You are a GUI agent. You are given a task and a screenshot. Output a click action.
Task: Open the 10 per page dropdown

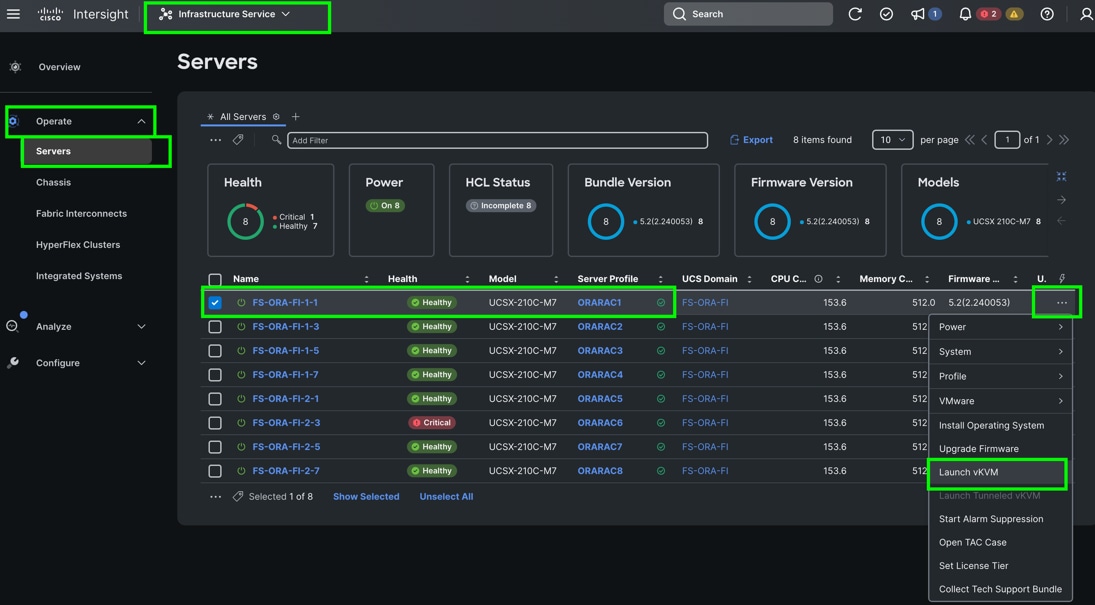891,140
